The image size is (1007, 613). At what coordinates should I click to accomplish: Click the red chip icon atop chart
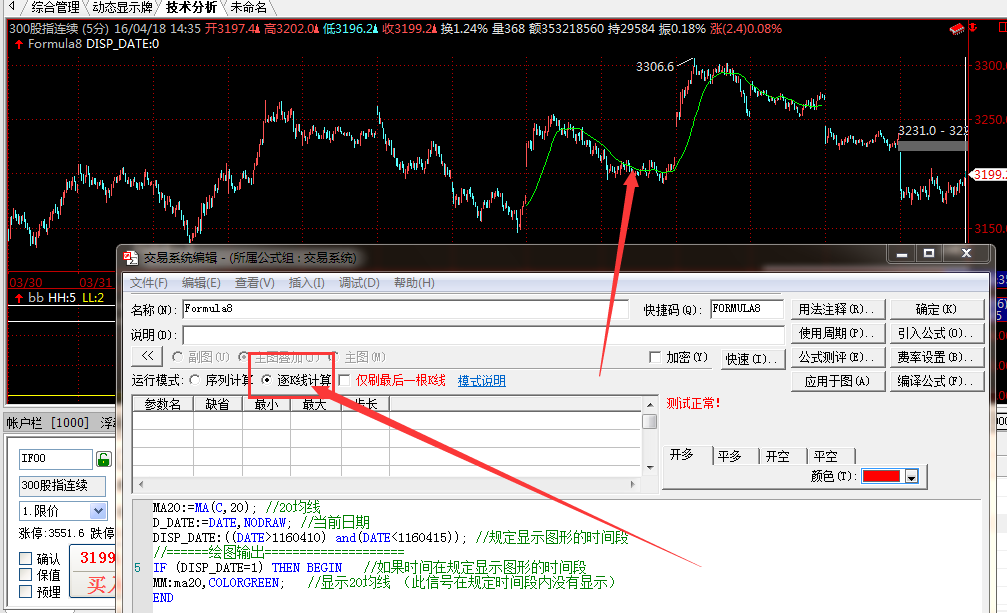point(957,29)
